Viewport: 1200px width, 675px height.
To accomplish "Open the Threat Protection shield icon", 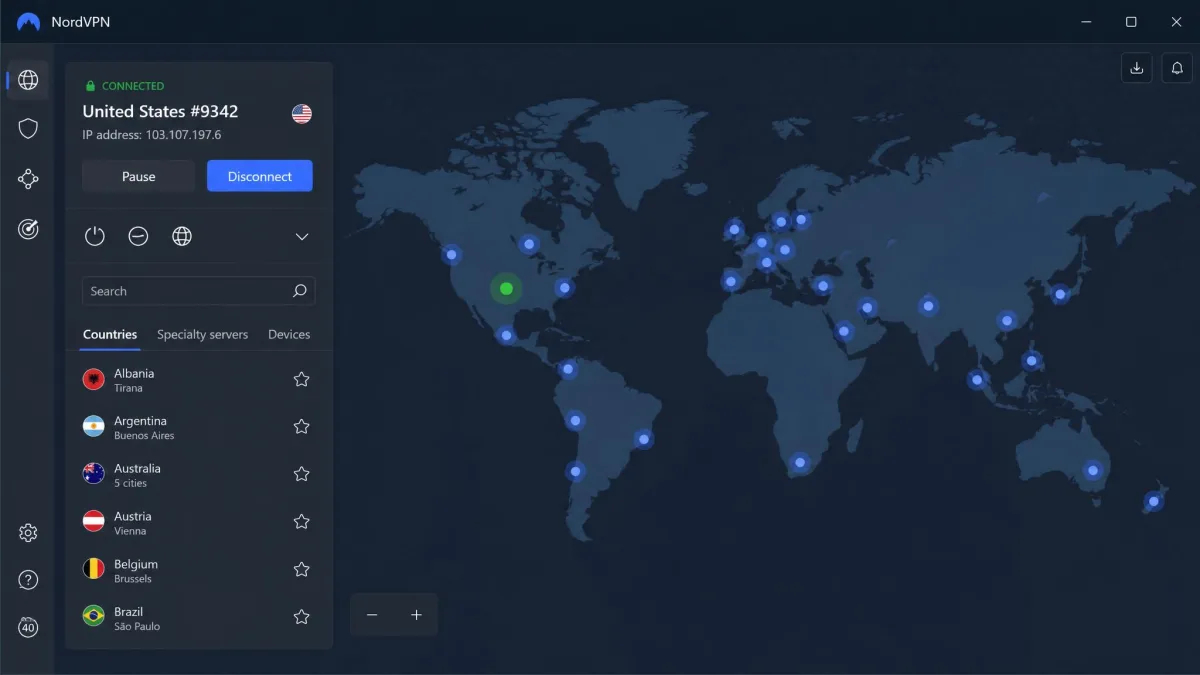I will tap(28, 128).
